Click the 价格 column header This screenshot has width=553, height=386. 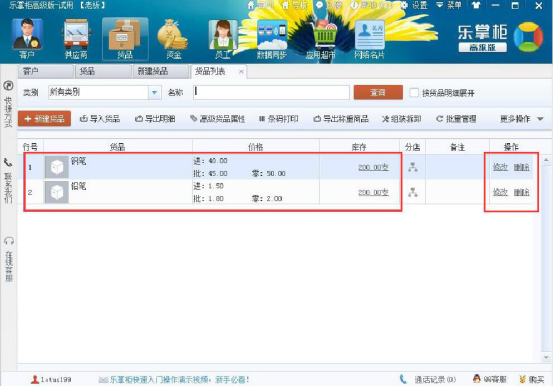pyautogui.click(x=256, y=147)
